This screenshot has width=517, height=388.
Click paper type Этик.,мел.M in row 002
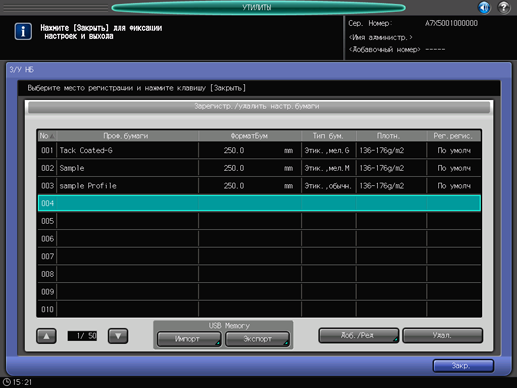[327, 168]
